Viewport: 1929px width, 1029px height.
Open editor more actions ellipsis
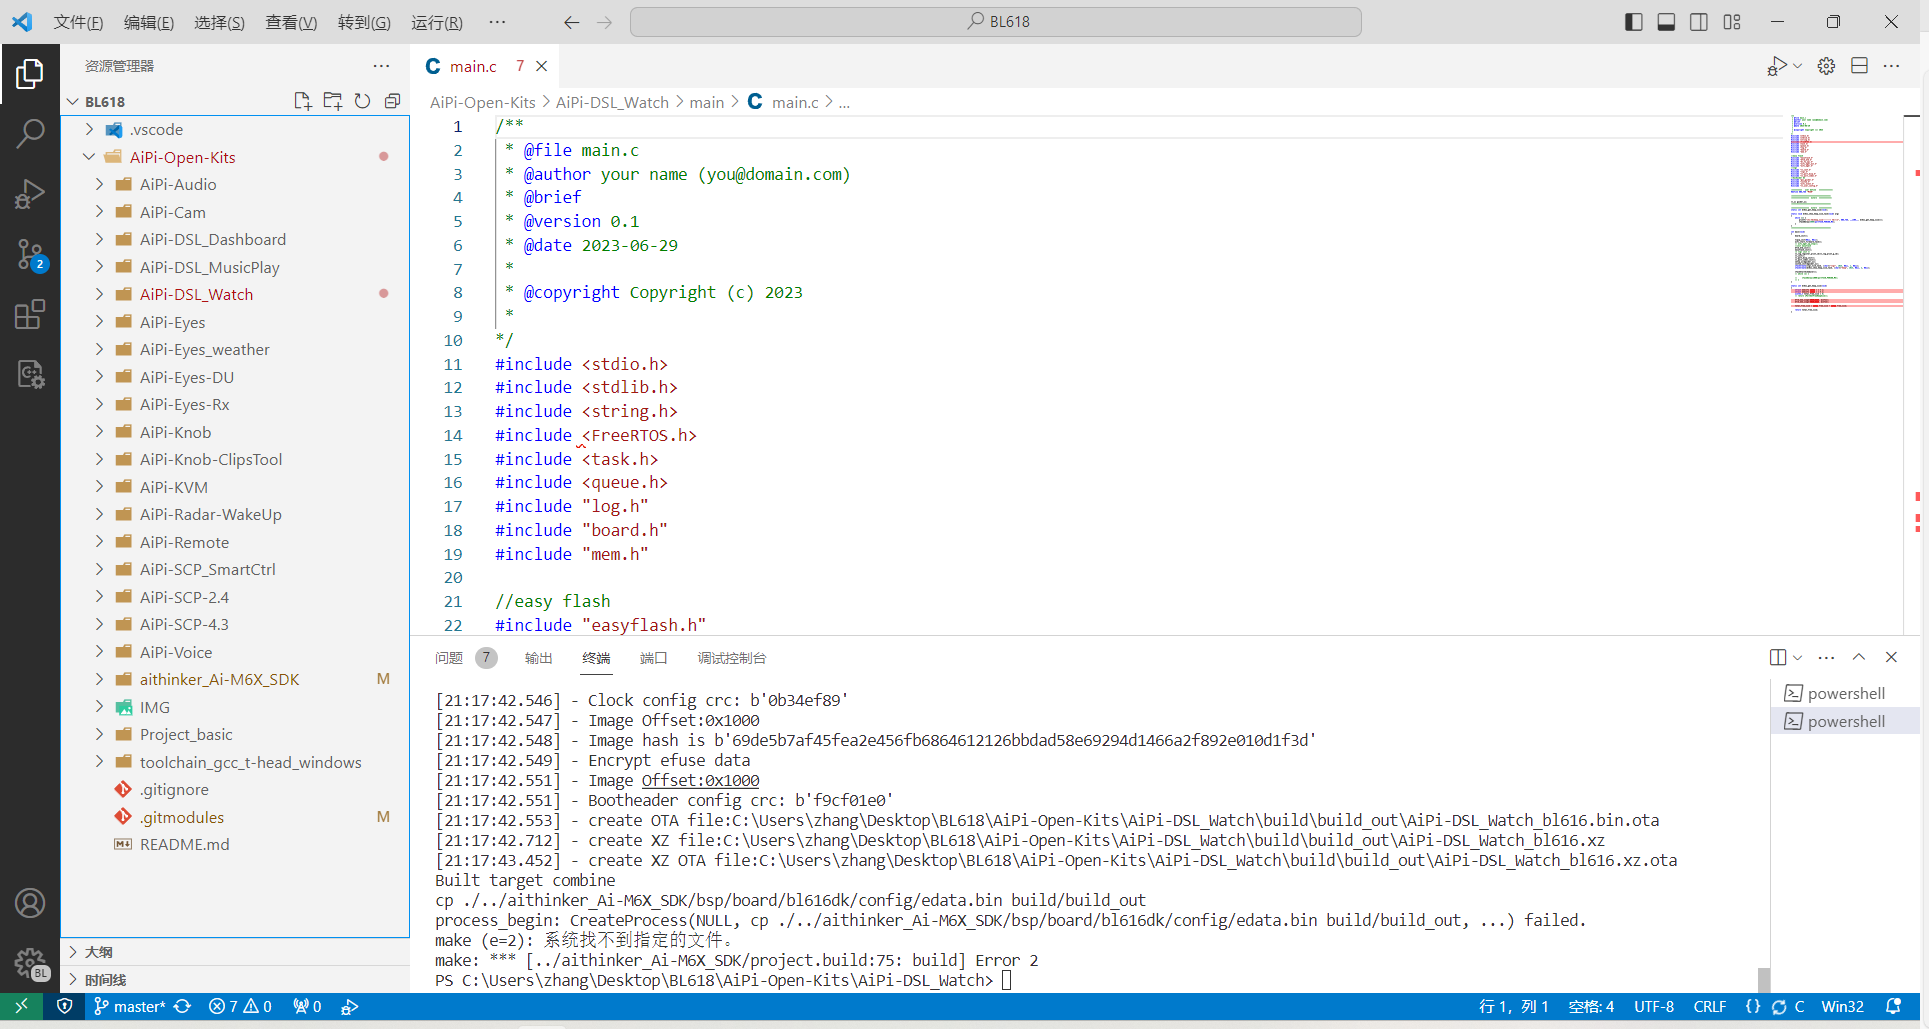click(1891, 66)
